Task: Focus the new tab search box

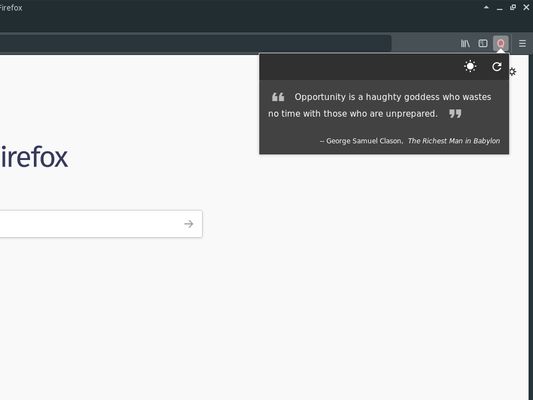Action: [x=101, y=224]
